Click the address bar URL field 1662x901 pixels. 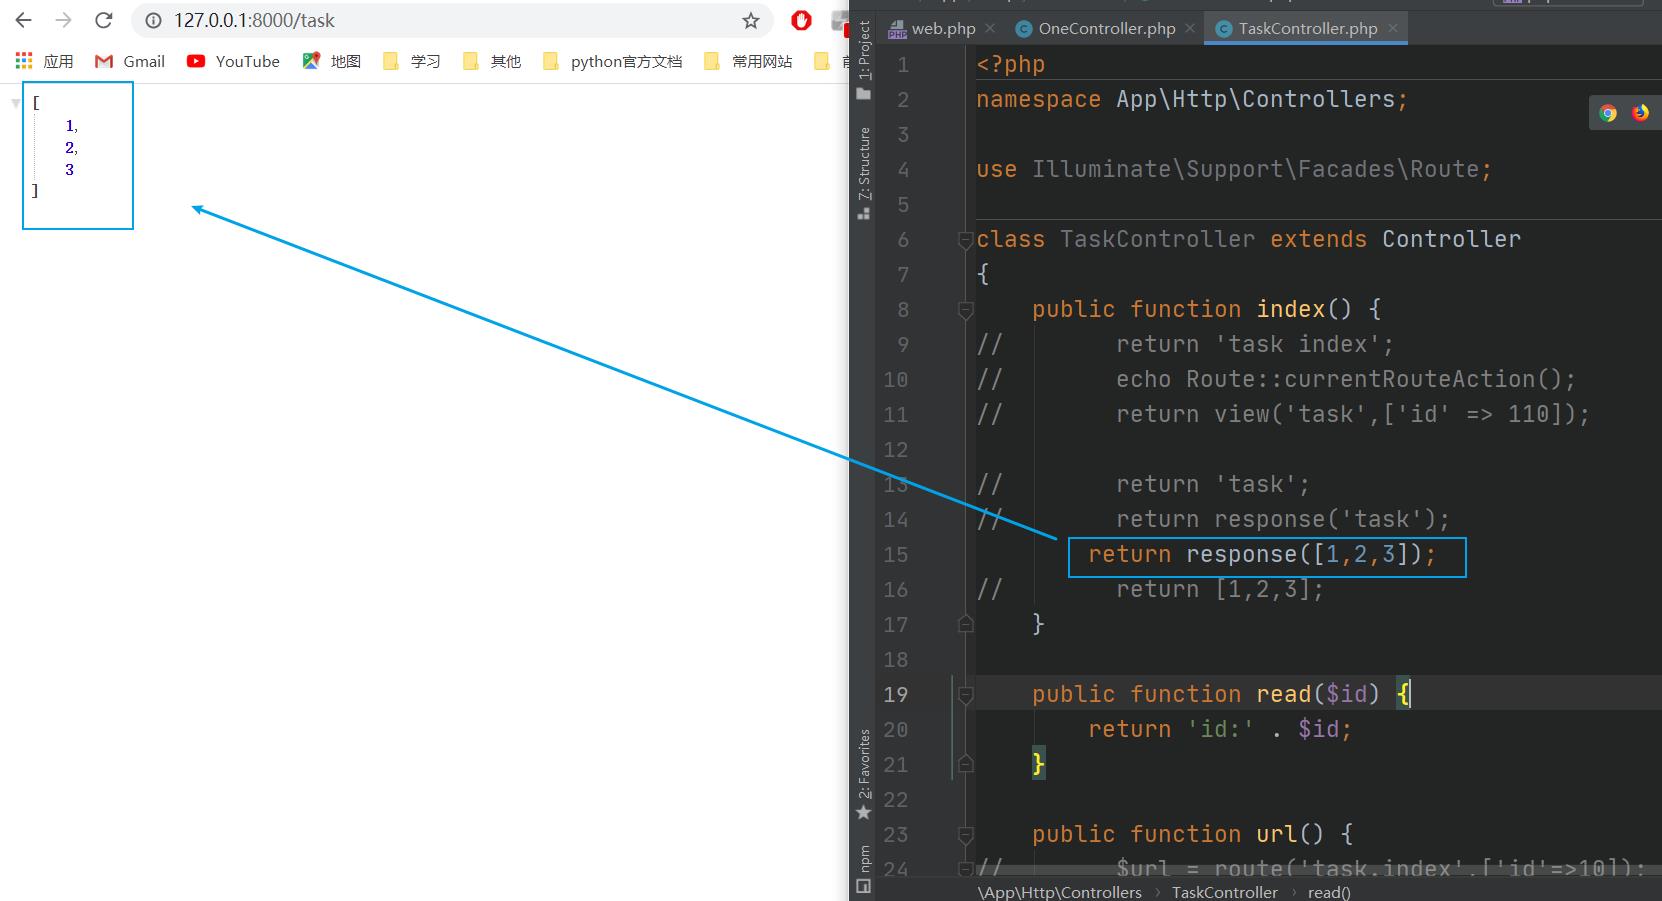450,20
